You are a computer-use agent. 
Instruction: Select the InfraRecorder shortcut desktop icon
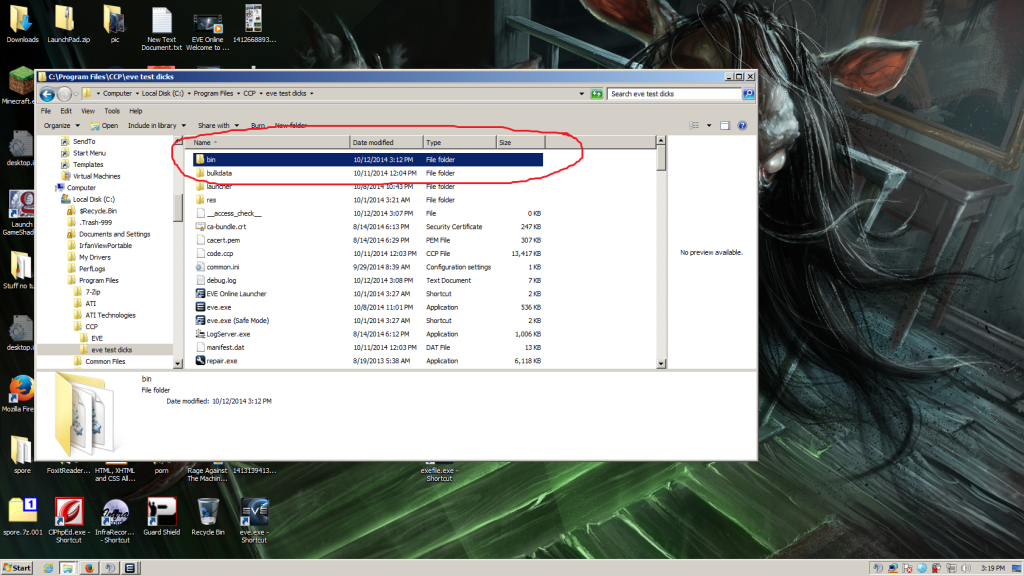(x=115, y=520)
